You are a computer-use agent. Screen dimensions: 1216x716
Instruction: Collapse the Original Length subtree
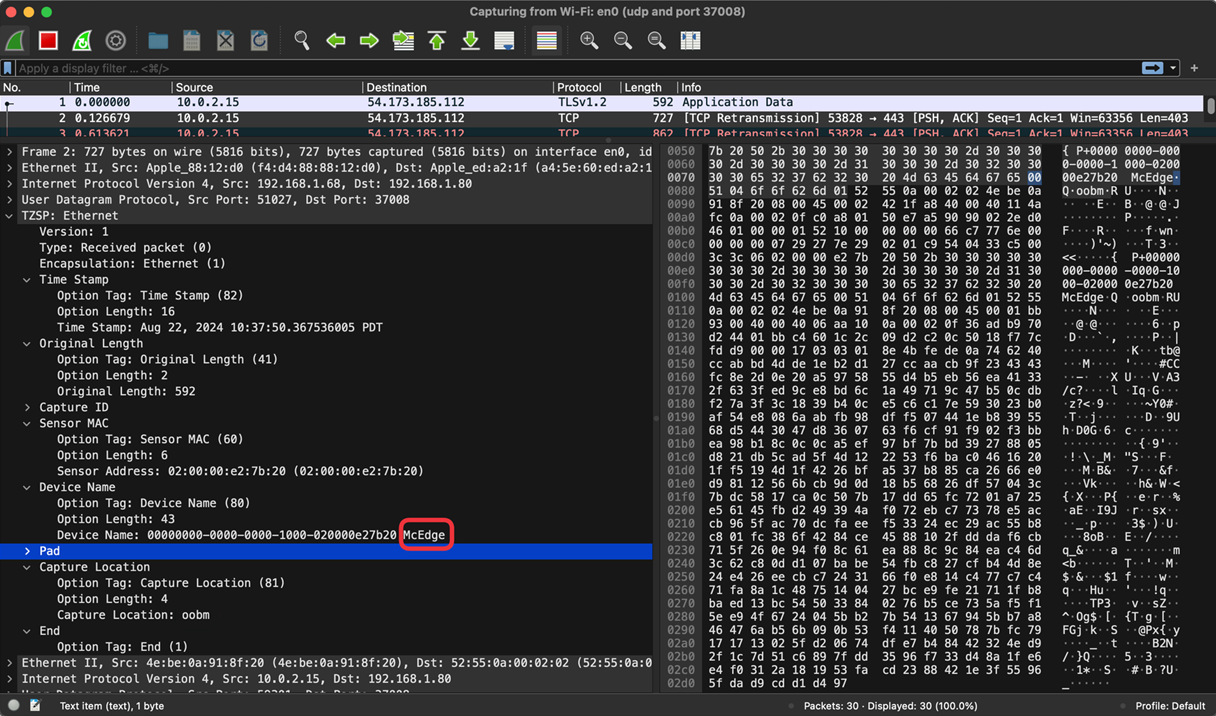coord(27,343)
